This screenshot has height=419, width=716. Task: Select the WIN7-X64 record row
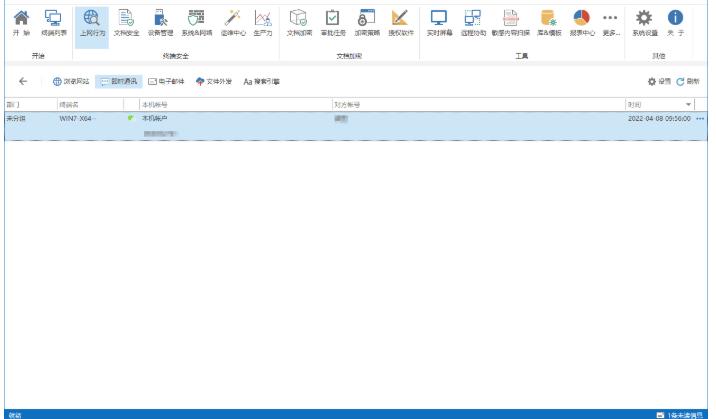300,119
